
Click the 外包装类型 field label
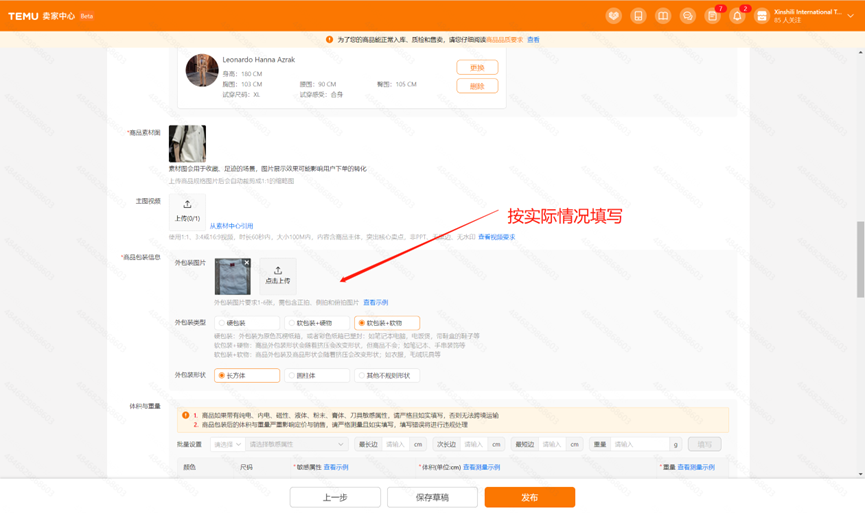click(190, 323)
